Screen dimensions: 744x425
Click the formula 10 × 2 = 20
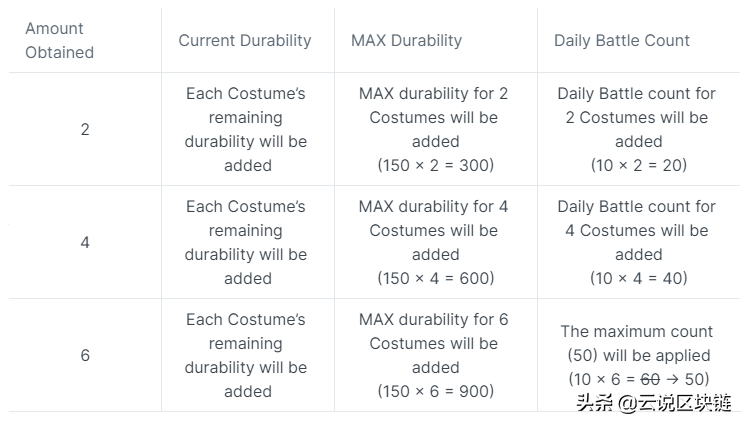[637, 165]
